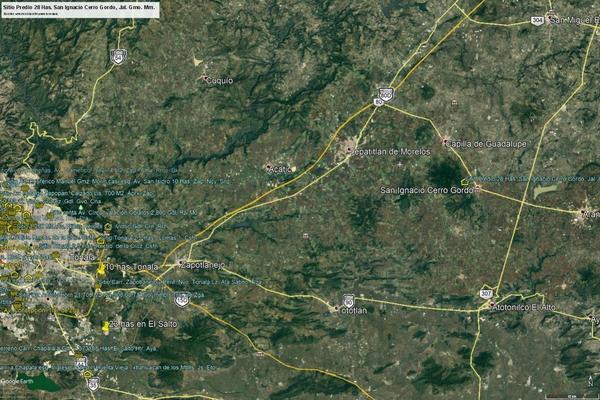600x400 pixels.
Task: Click the Acatic town marker
Action: click(x=268, y=167)
